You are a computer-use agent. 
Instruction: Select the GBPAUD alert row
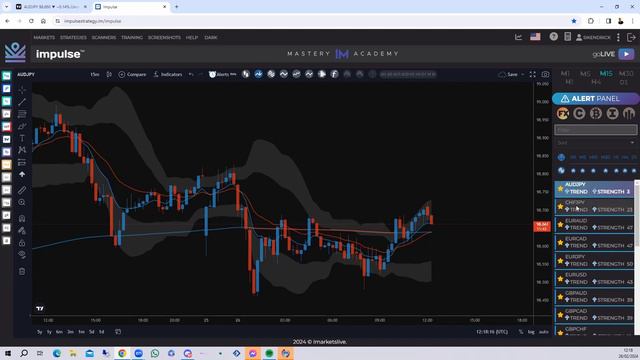(594, 296)
